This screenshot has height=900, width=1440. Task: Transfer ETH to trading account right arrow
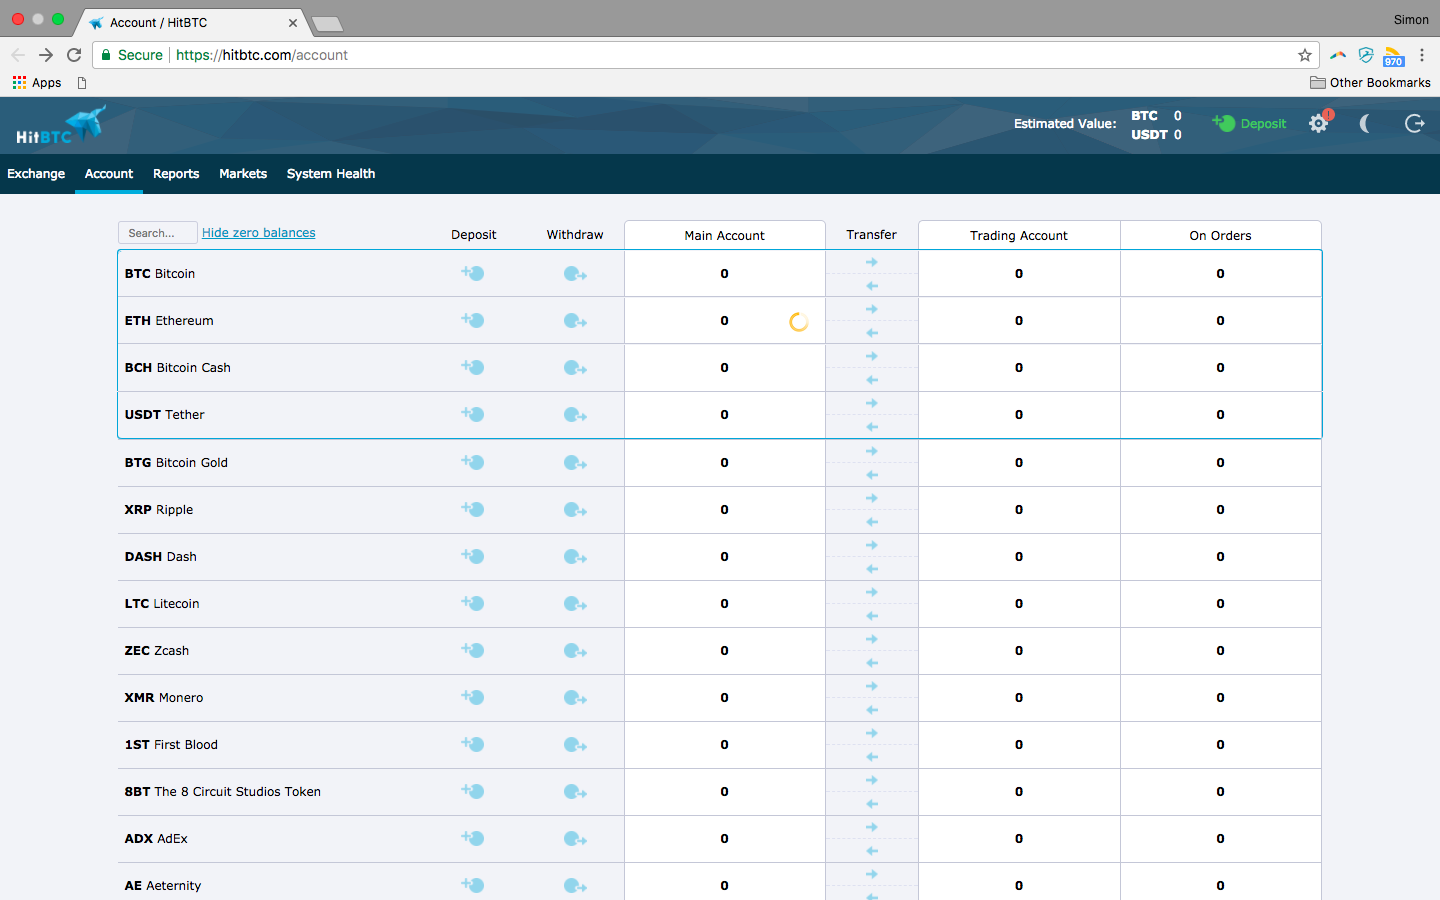tap(872, 309)
